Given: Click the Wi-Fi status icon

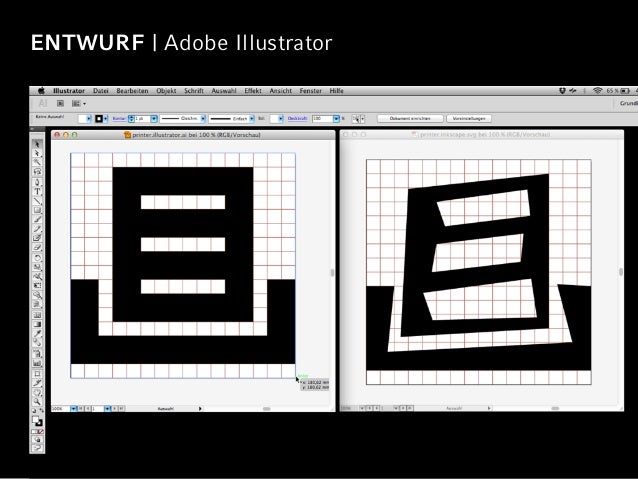Looking at the screenshot, I should point(597,91).
